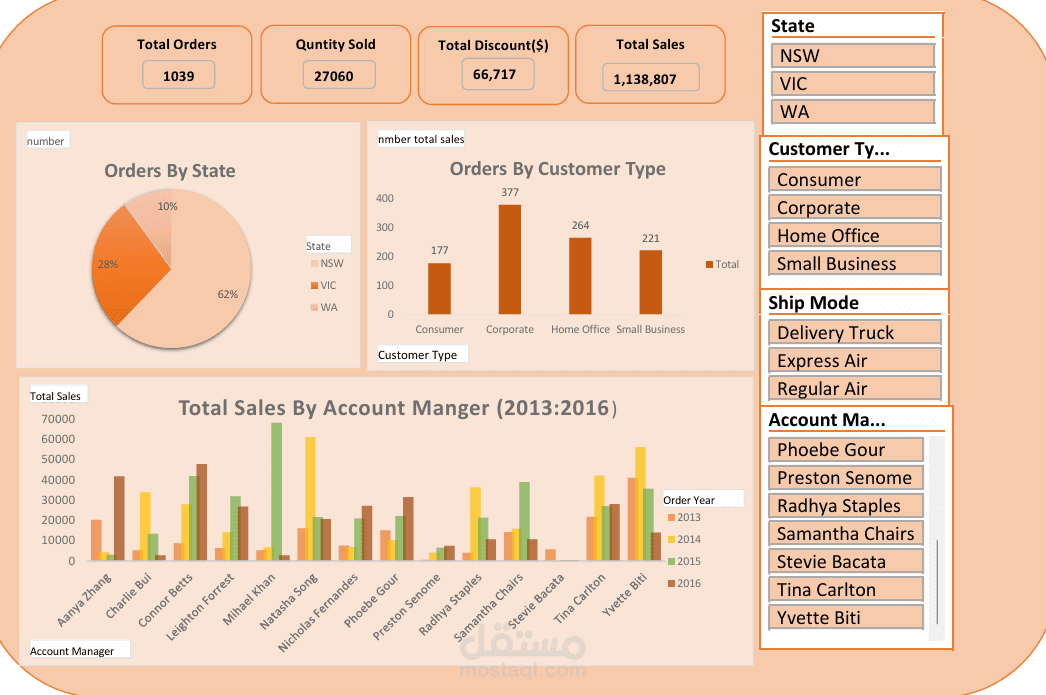Click the Consumer bar labeled 177

(439, 288)
